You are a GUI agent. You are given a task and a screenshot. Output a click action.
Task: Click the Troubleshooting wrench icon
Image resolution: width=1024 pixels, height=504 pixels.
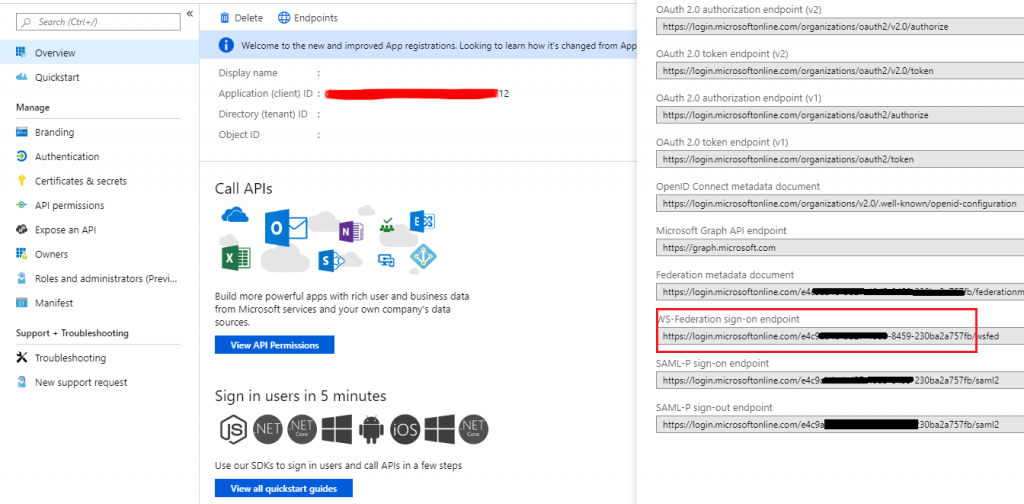(21, 358)
